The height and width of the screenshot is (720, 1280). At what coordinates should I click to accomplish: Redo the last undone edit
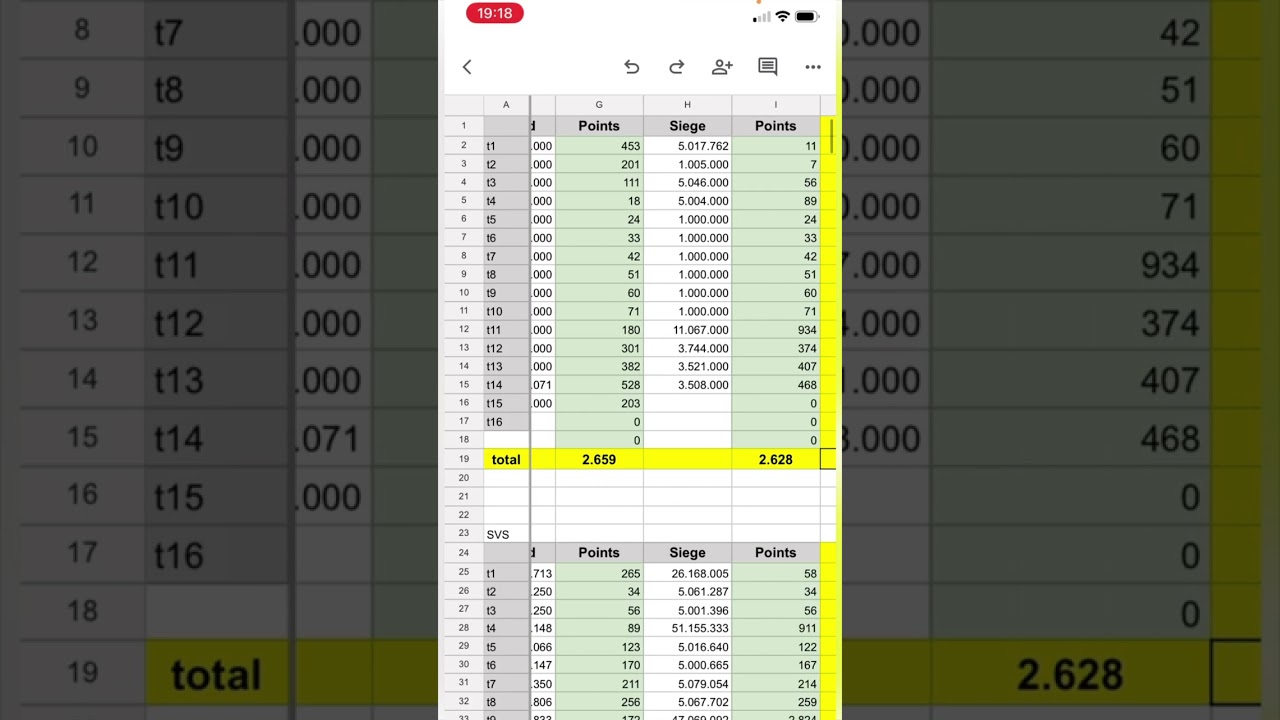(676, 67)
